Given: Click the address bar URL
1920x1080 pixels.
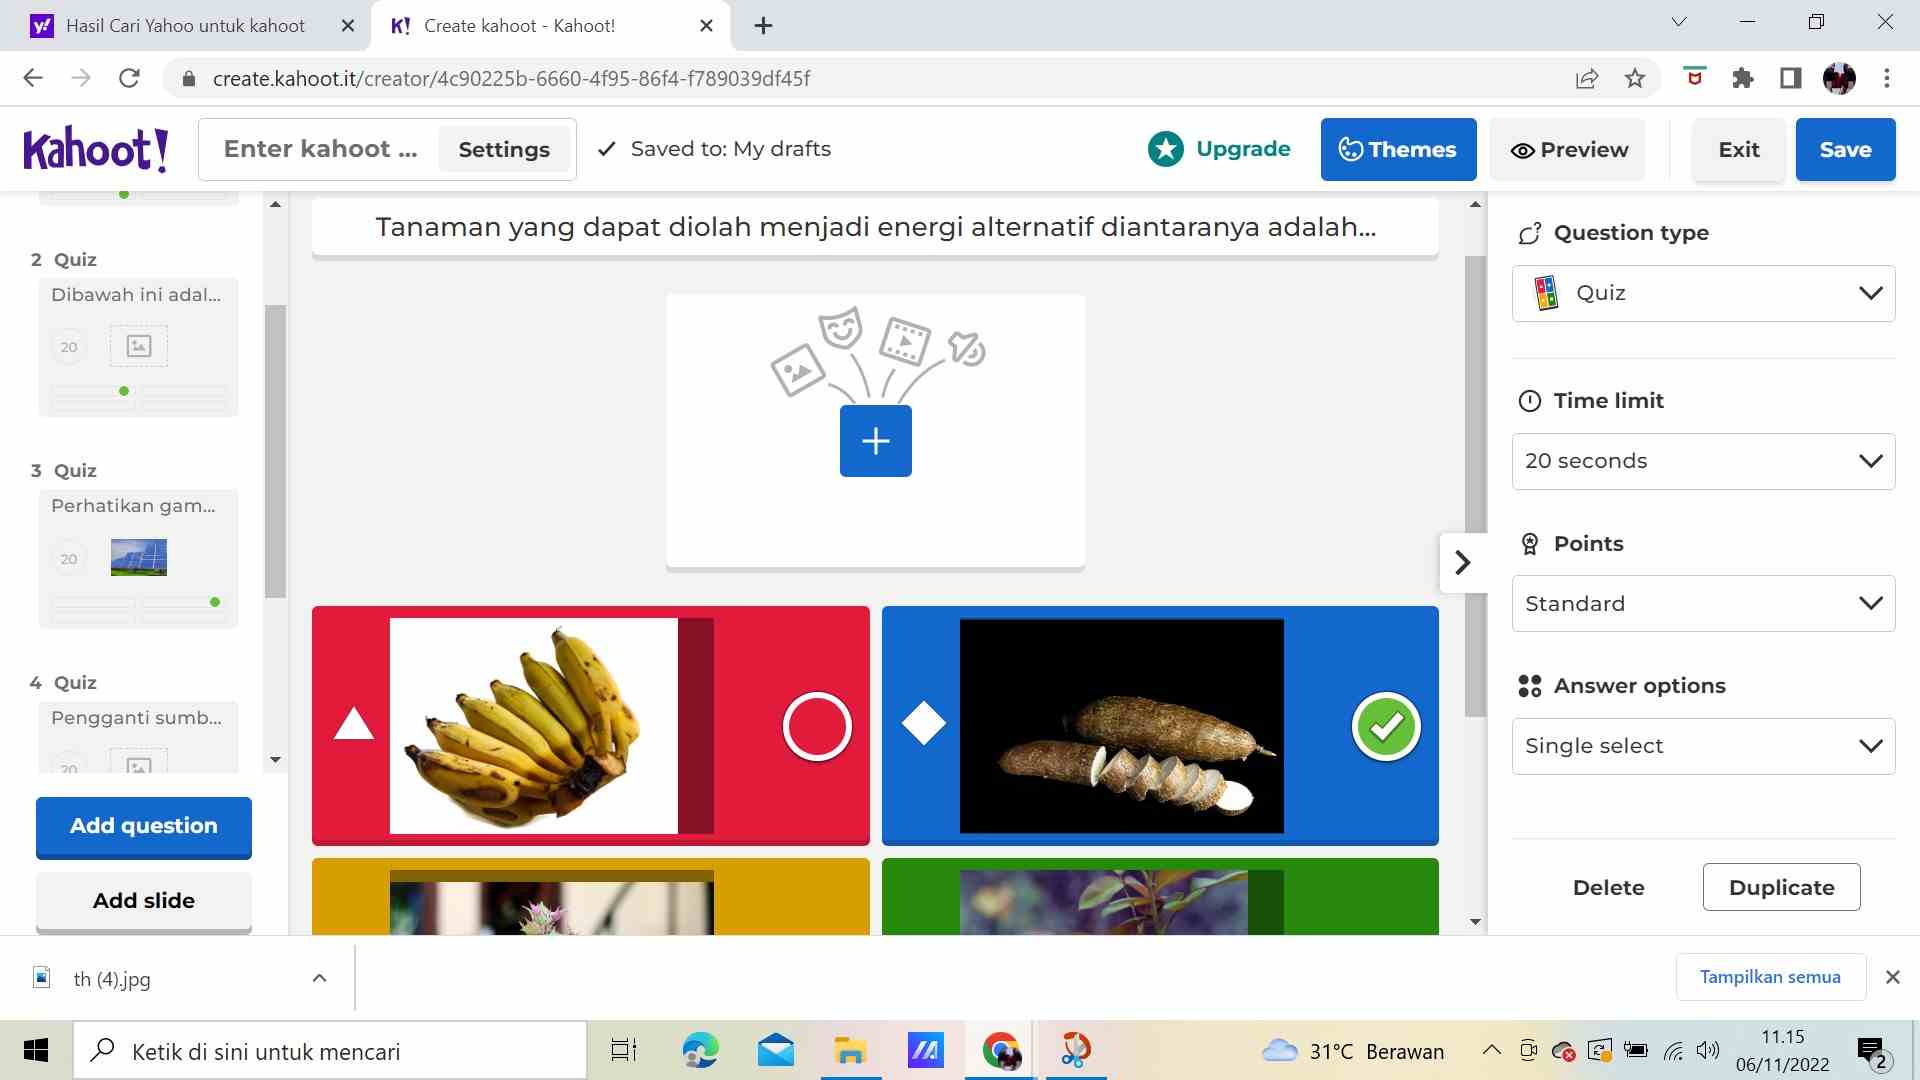Looking at the screenshot, I should pos(511,78).
